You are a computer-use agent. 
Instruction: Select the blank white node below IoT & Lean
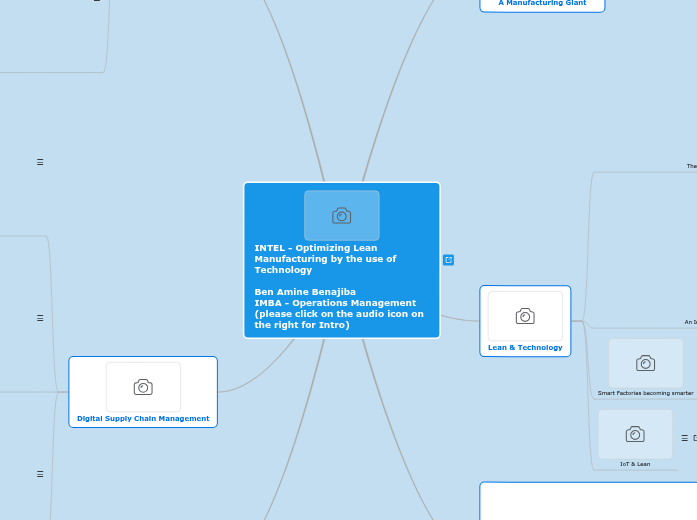[x=588, y=501]
